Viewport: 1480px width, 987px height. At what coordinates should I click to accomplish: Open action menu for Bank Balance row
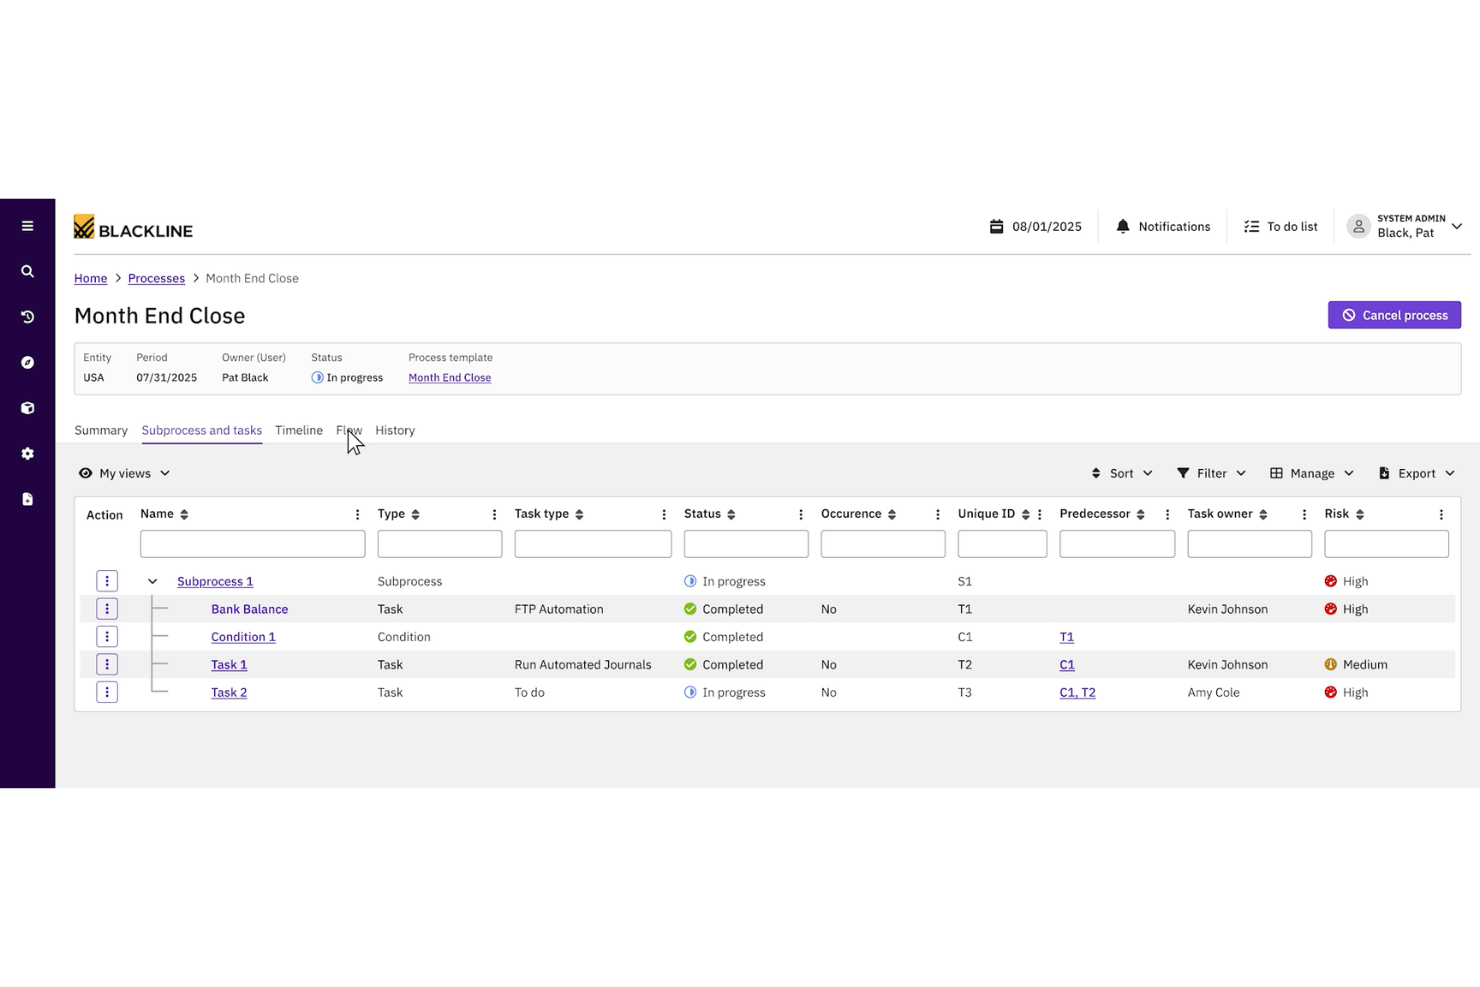pyautogui.click(x=107, y=609)
